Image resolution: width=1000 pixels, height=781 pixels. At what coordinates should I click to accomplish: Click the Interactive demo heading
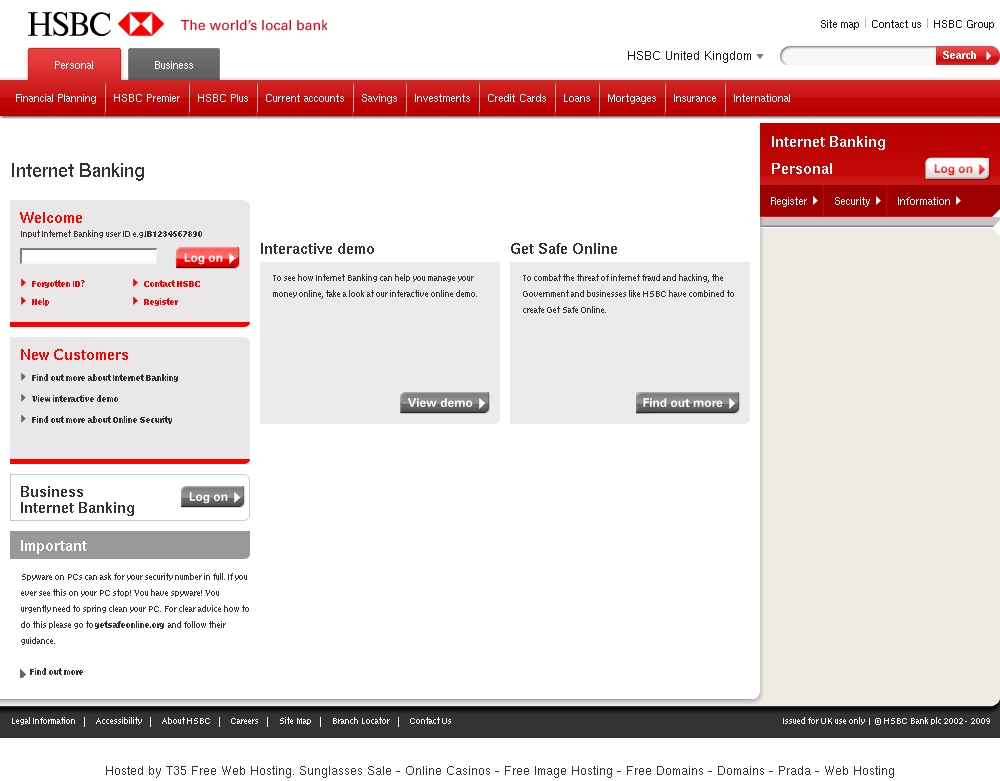pos(317,249)
